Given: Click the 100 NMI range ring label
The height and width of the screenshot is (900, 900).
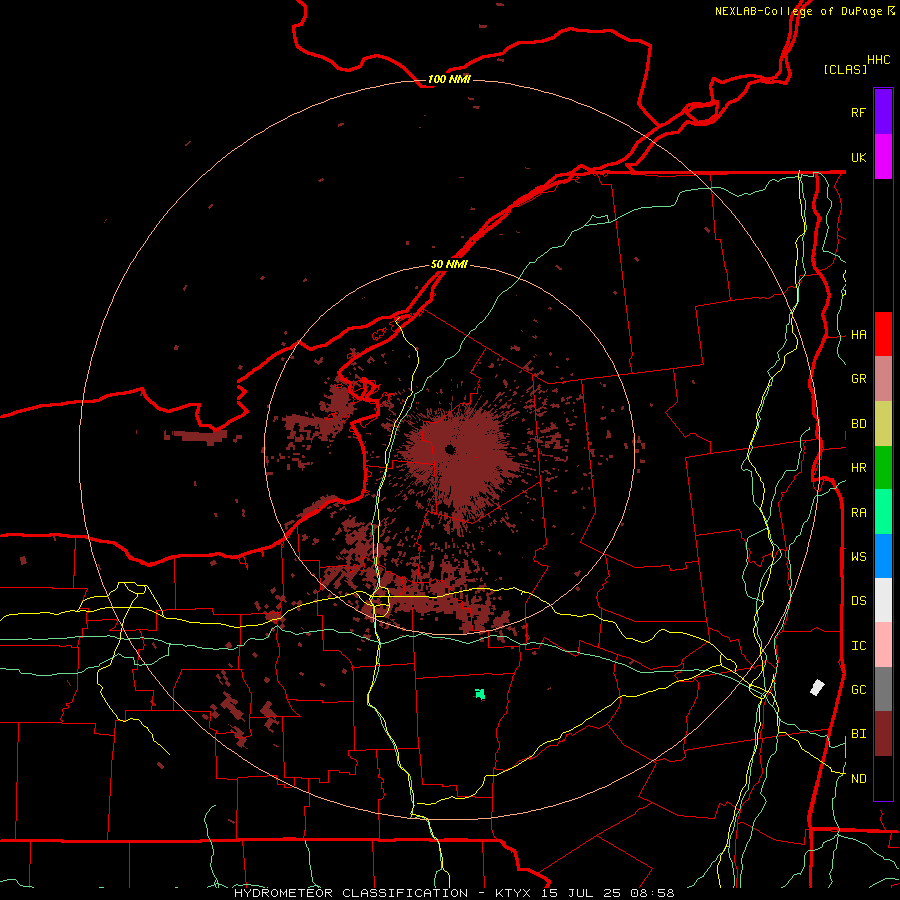Looking at the screenshot, I should tap(449, 79).
